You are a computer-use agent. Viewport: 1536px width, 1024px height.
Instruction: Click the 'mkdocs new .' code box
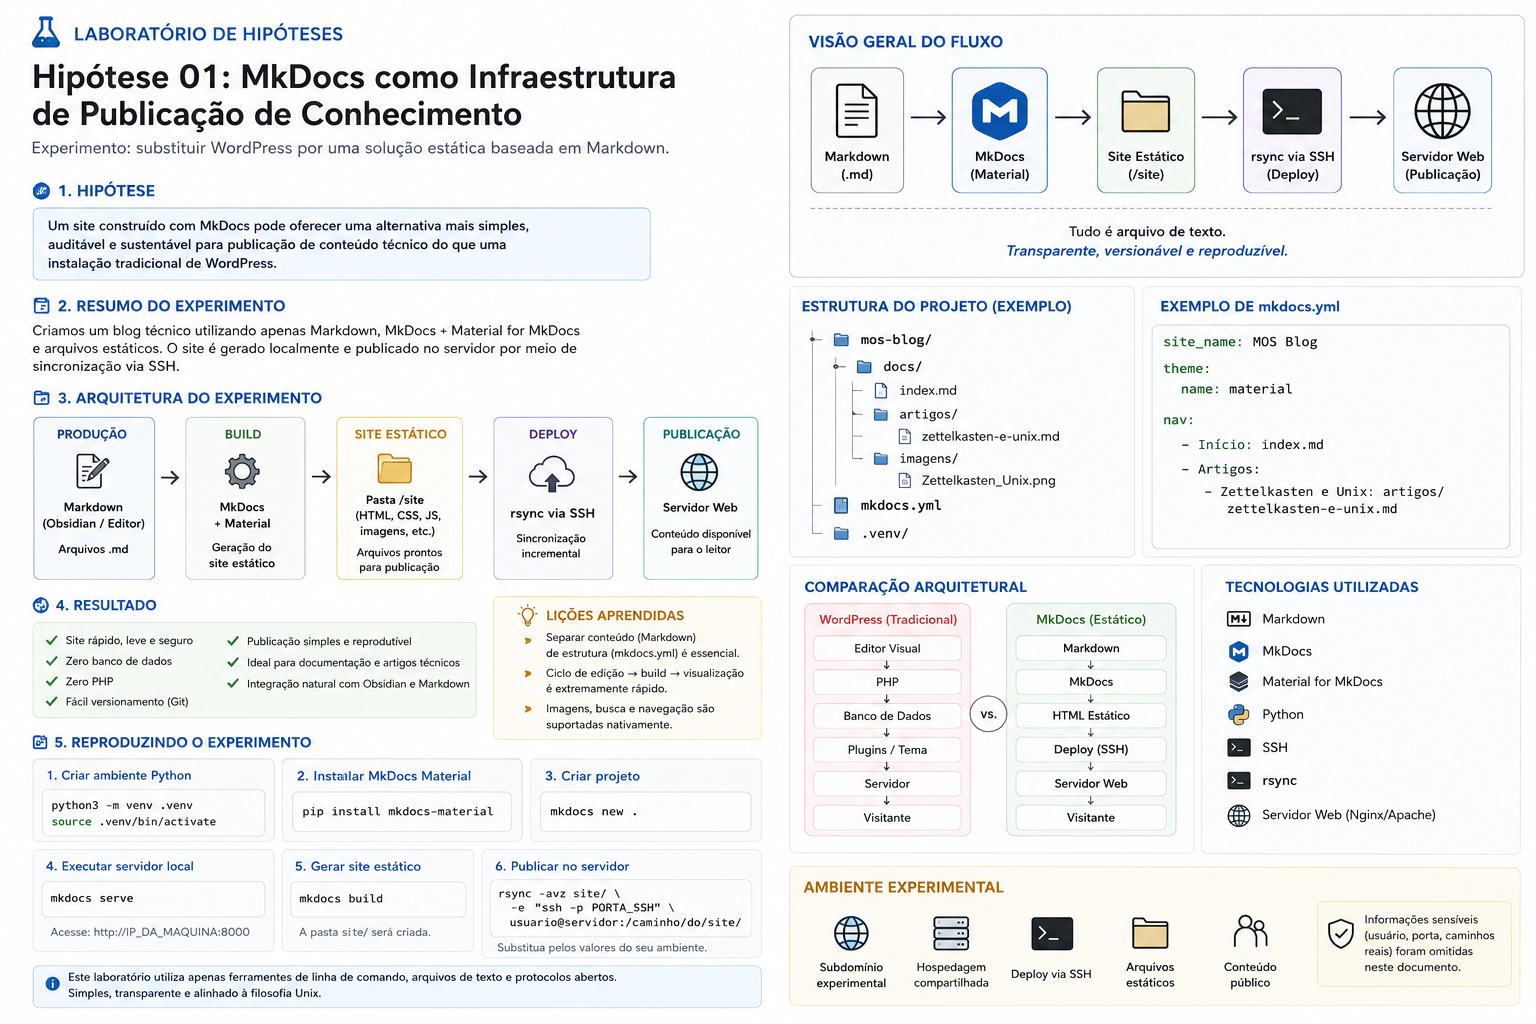click(x=645, y=811)
